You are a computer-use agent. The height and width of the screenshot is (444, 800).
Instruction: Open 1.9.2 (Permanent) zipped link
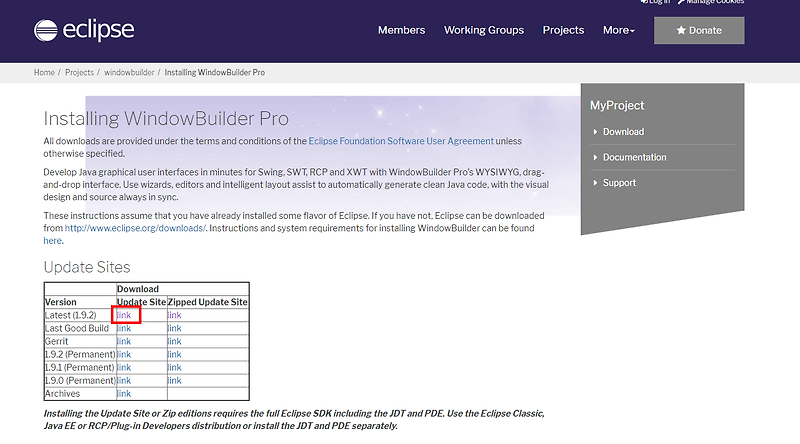point(174,355)
